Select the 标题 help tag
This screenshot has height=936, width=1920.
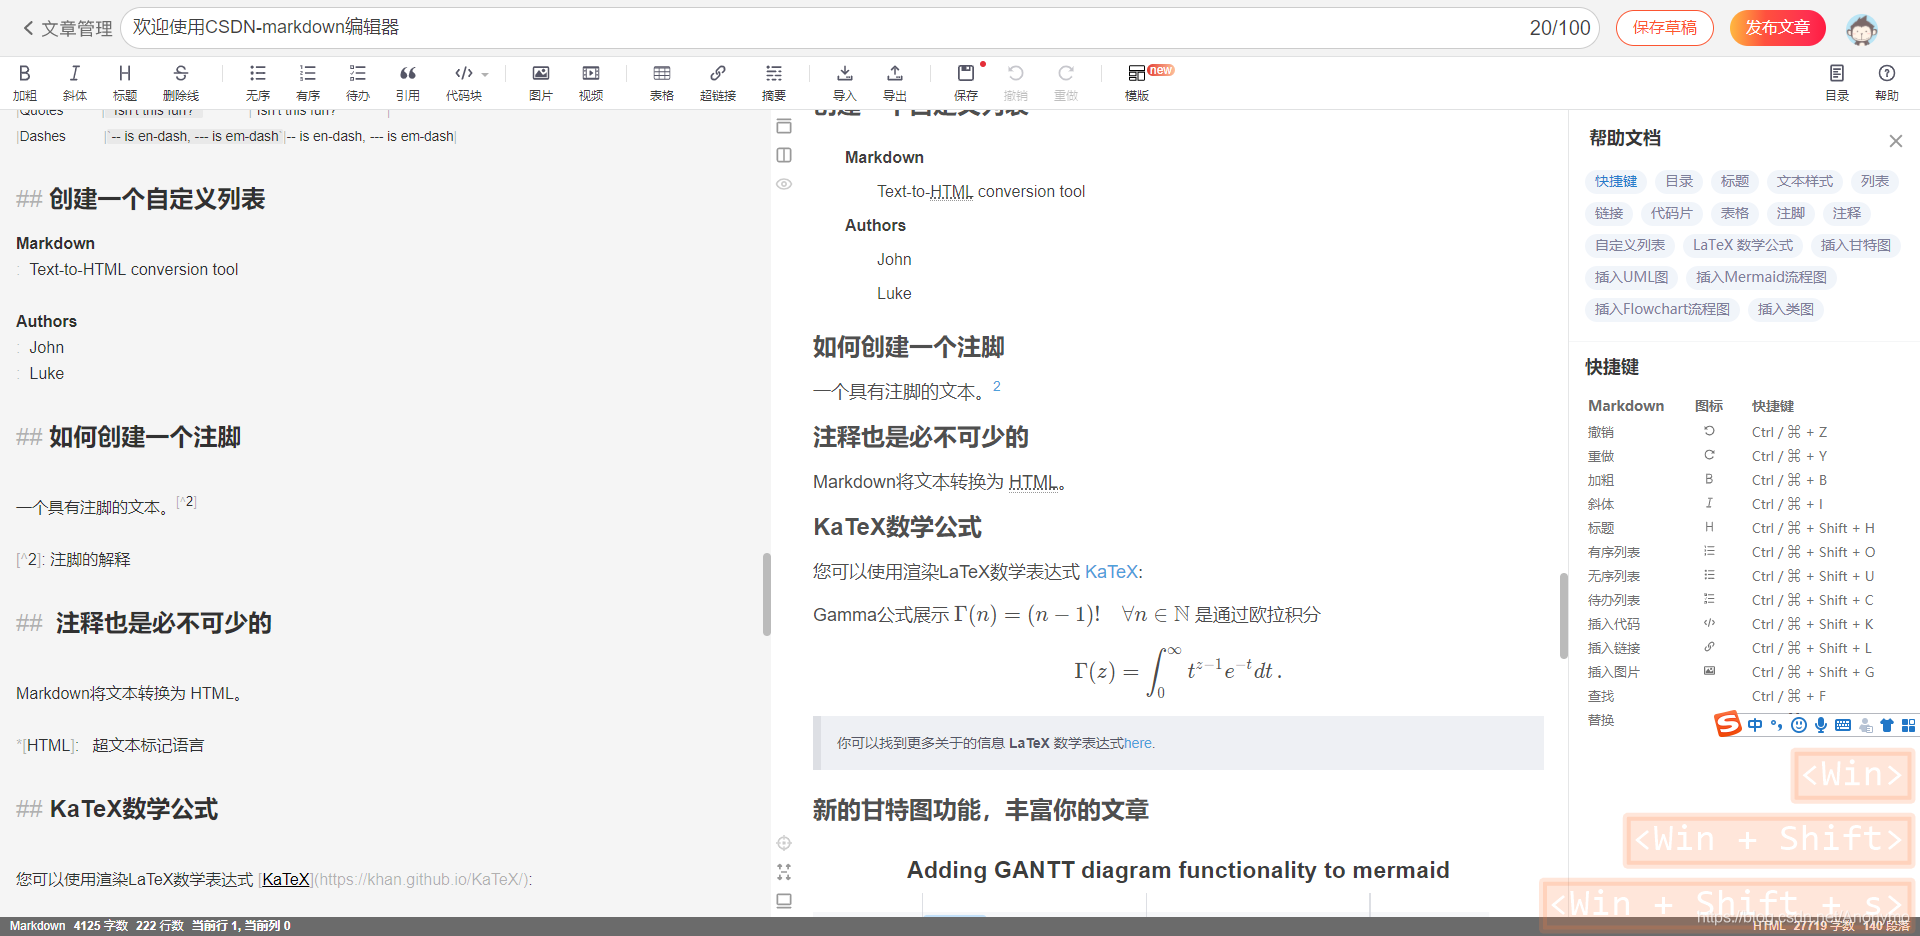coord(1735,181)
